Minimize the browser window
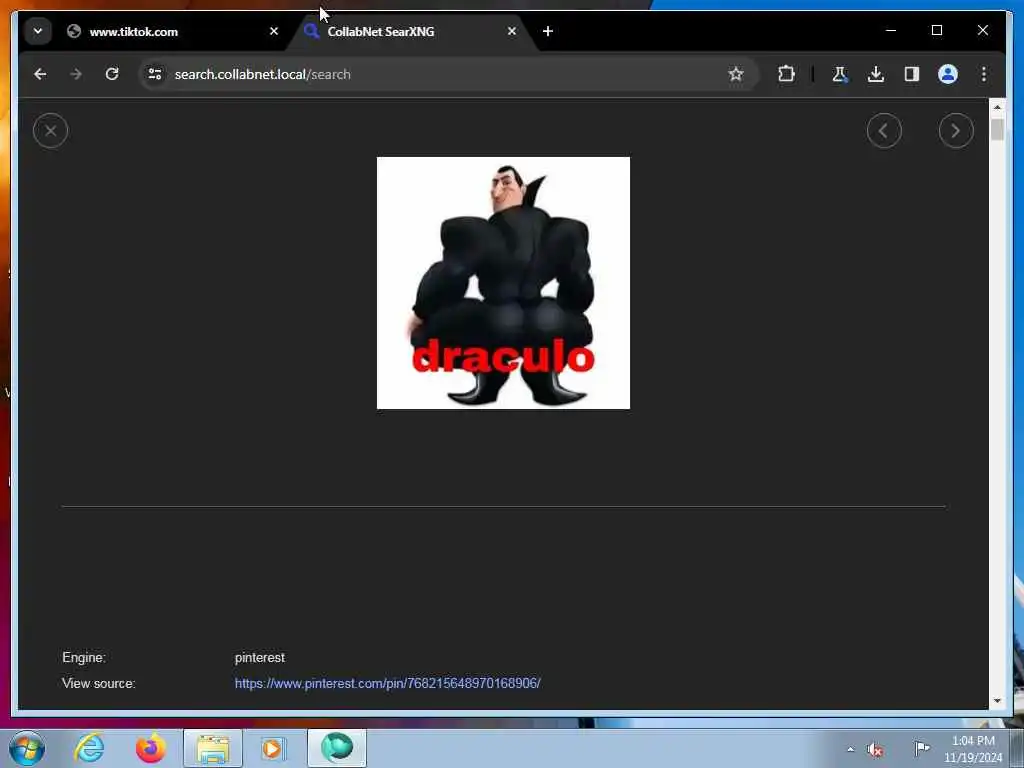The image size is (1024, 768). click(891, 30)
